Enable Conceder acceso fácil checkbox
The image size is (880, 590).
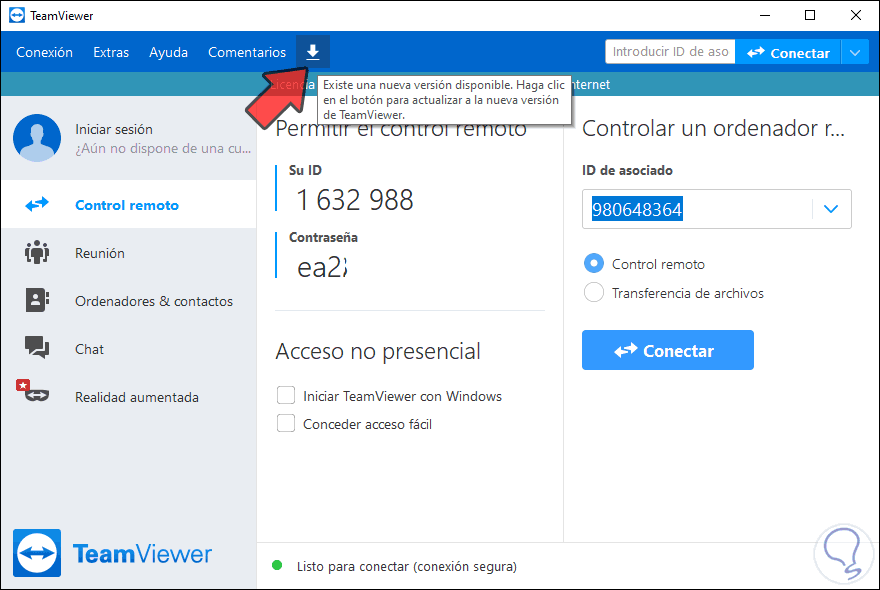286,423
